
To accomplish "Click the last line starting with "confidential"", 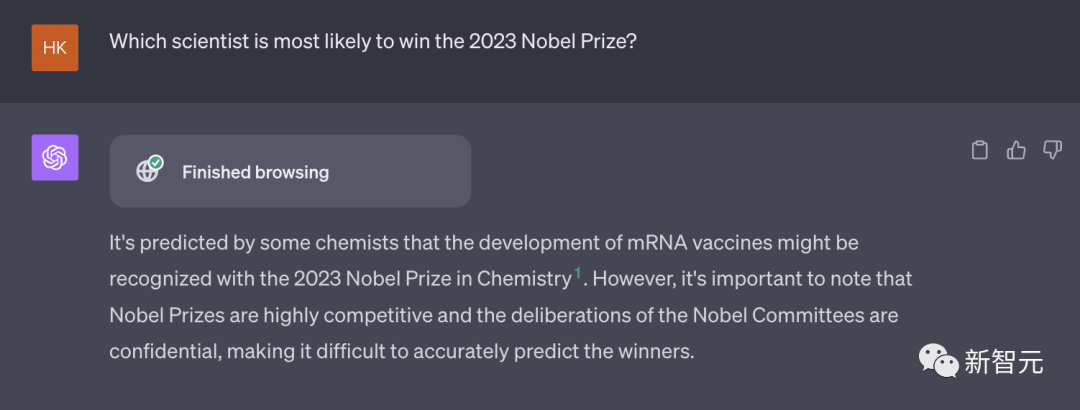I will coord(400,351).
